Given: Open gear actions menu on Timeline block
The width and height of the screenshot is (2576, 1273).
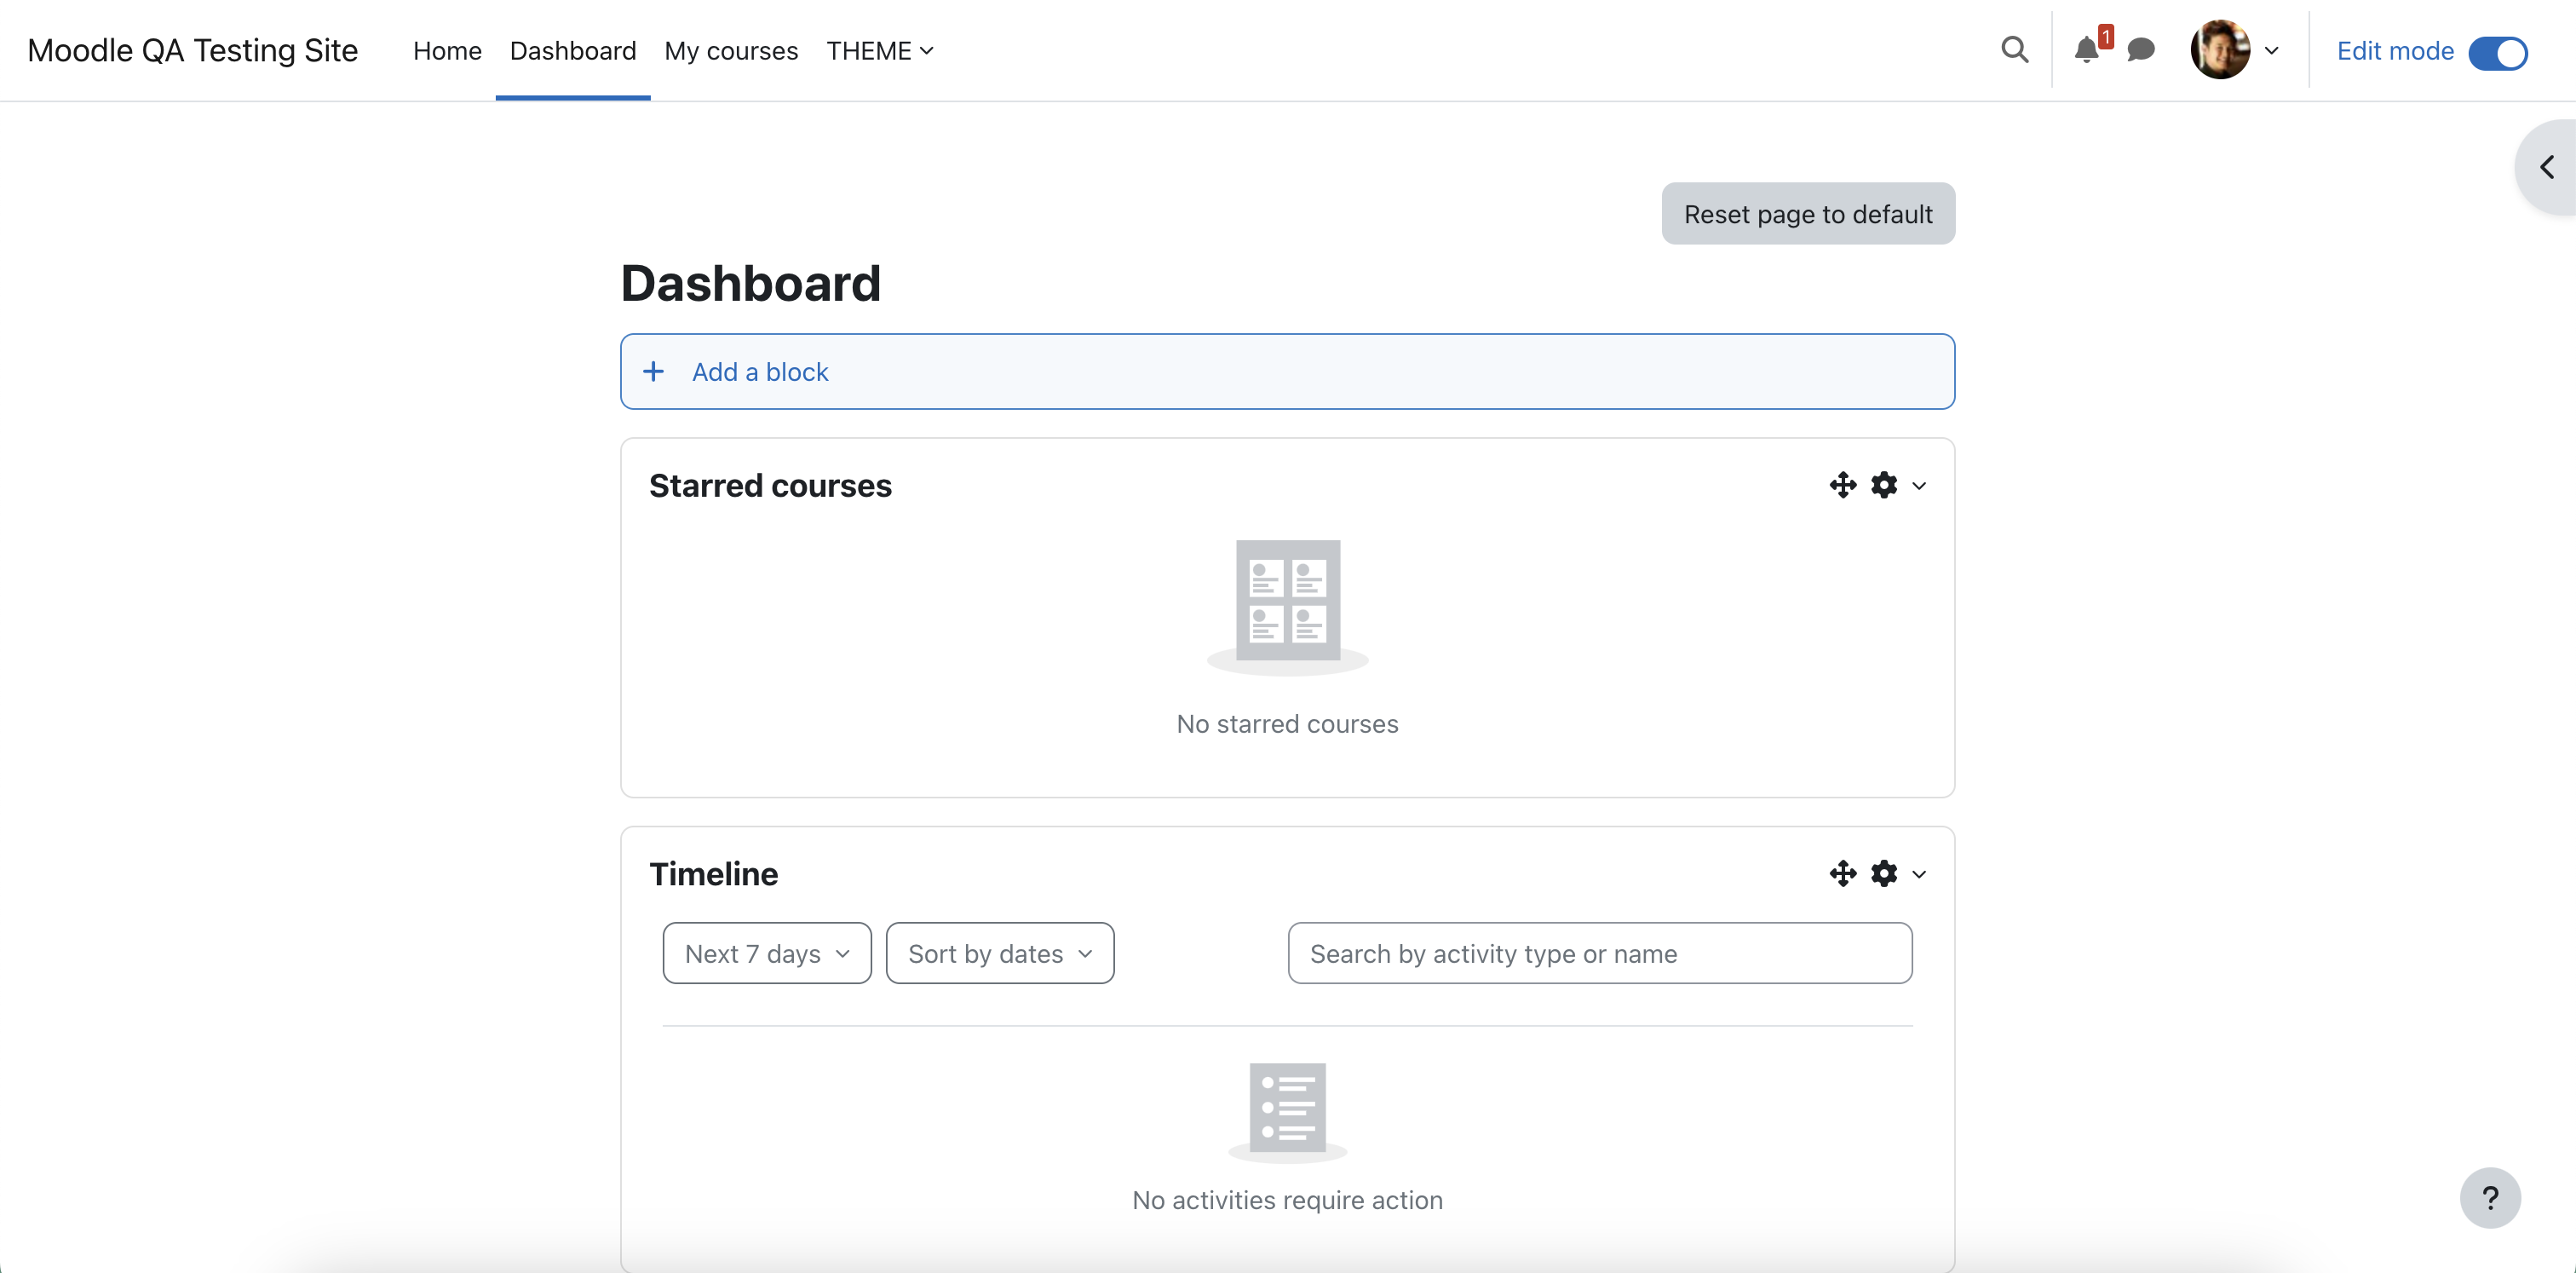Looking at the screenshot, I should pos(1884,874).
